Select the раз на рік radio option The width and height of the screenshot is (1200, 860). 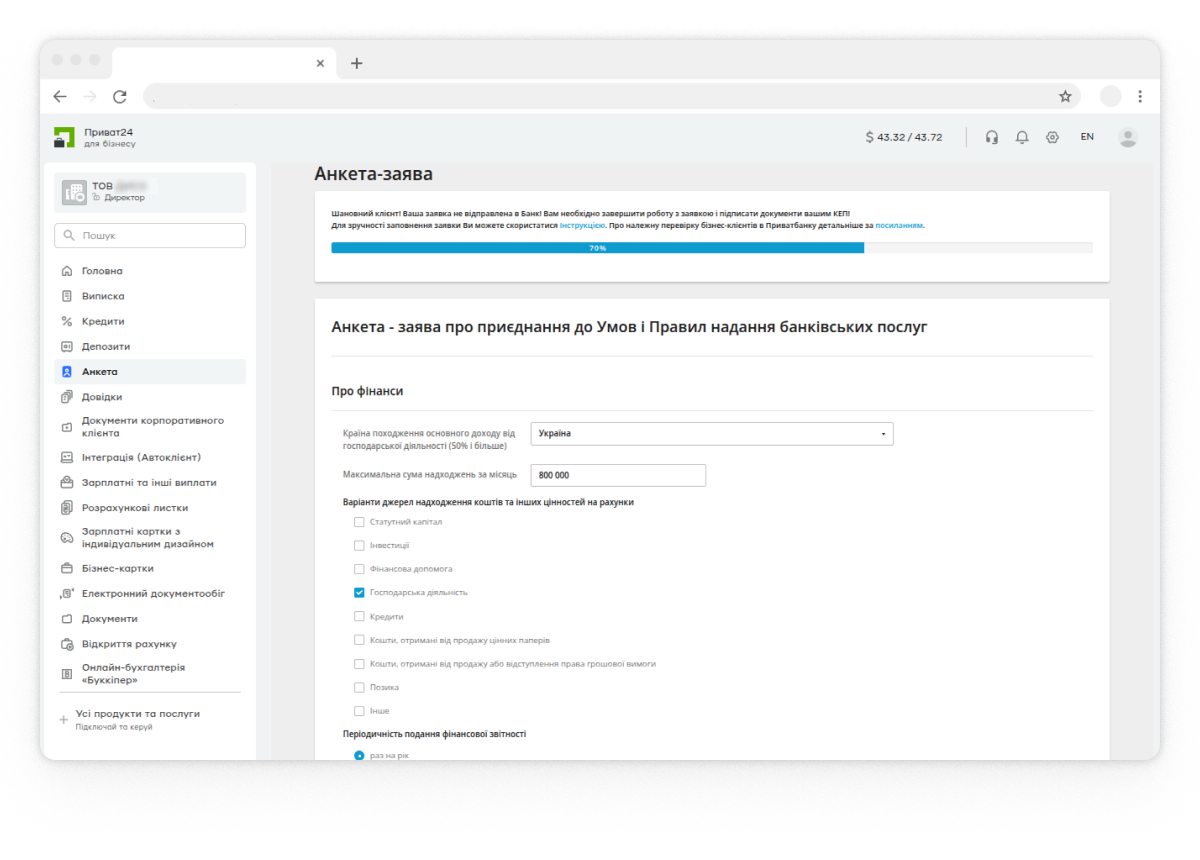tap(359, 756)
